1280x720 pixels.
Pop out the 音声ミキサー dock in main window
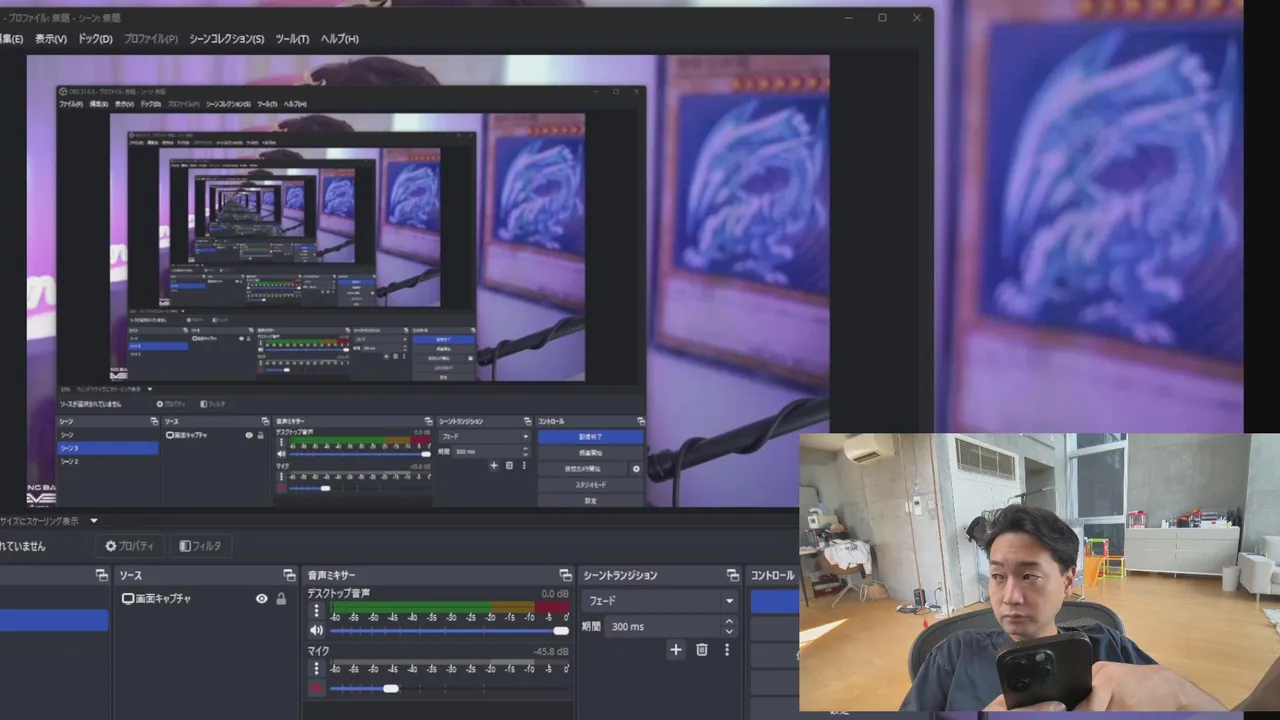(565, 575)
